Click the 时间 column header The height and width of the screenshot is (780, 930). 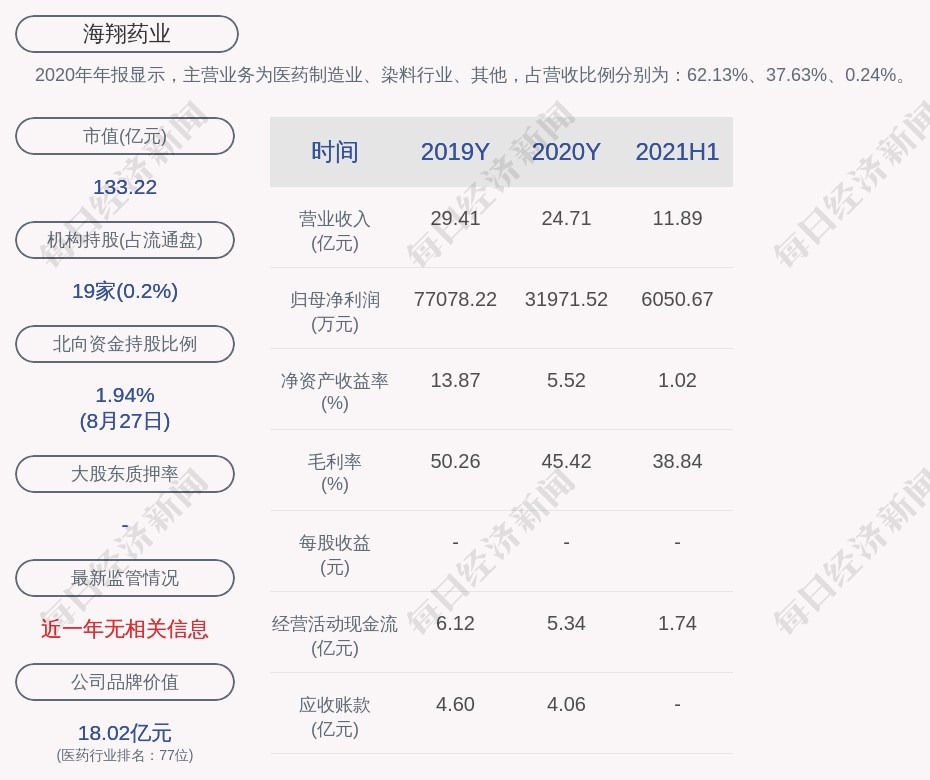[x=335, y=152]
